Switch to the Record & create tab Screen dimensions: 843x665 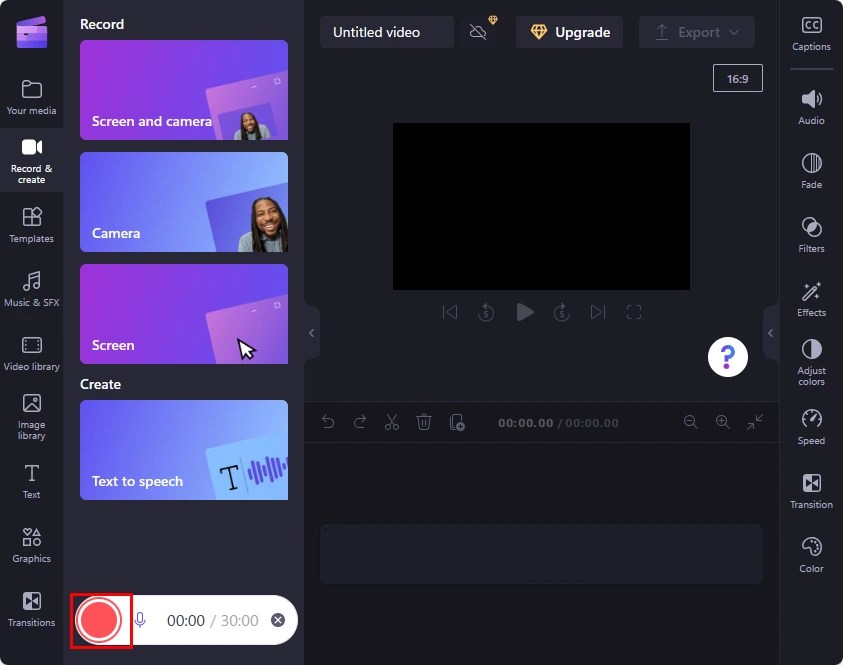31,160
